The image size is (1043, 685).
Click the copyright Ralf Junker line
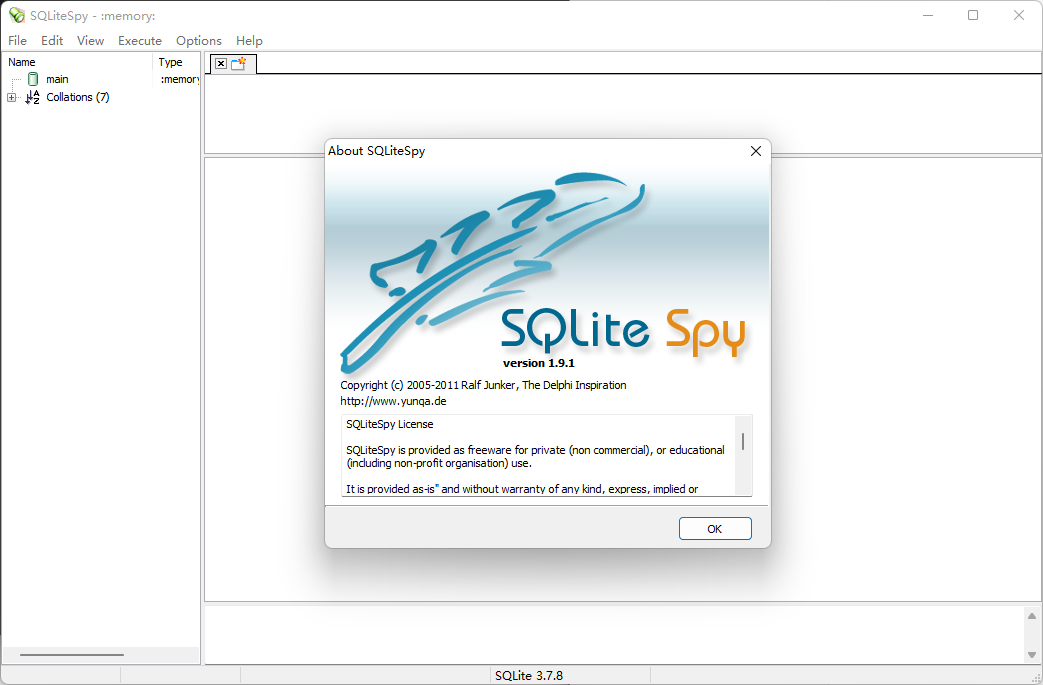pos(484,385)
